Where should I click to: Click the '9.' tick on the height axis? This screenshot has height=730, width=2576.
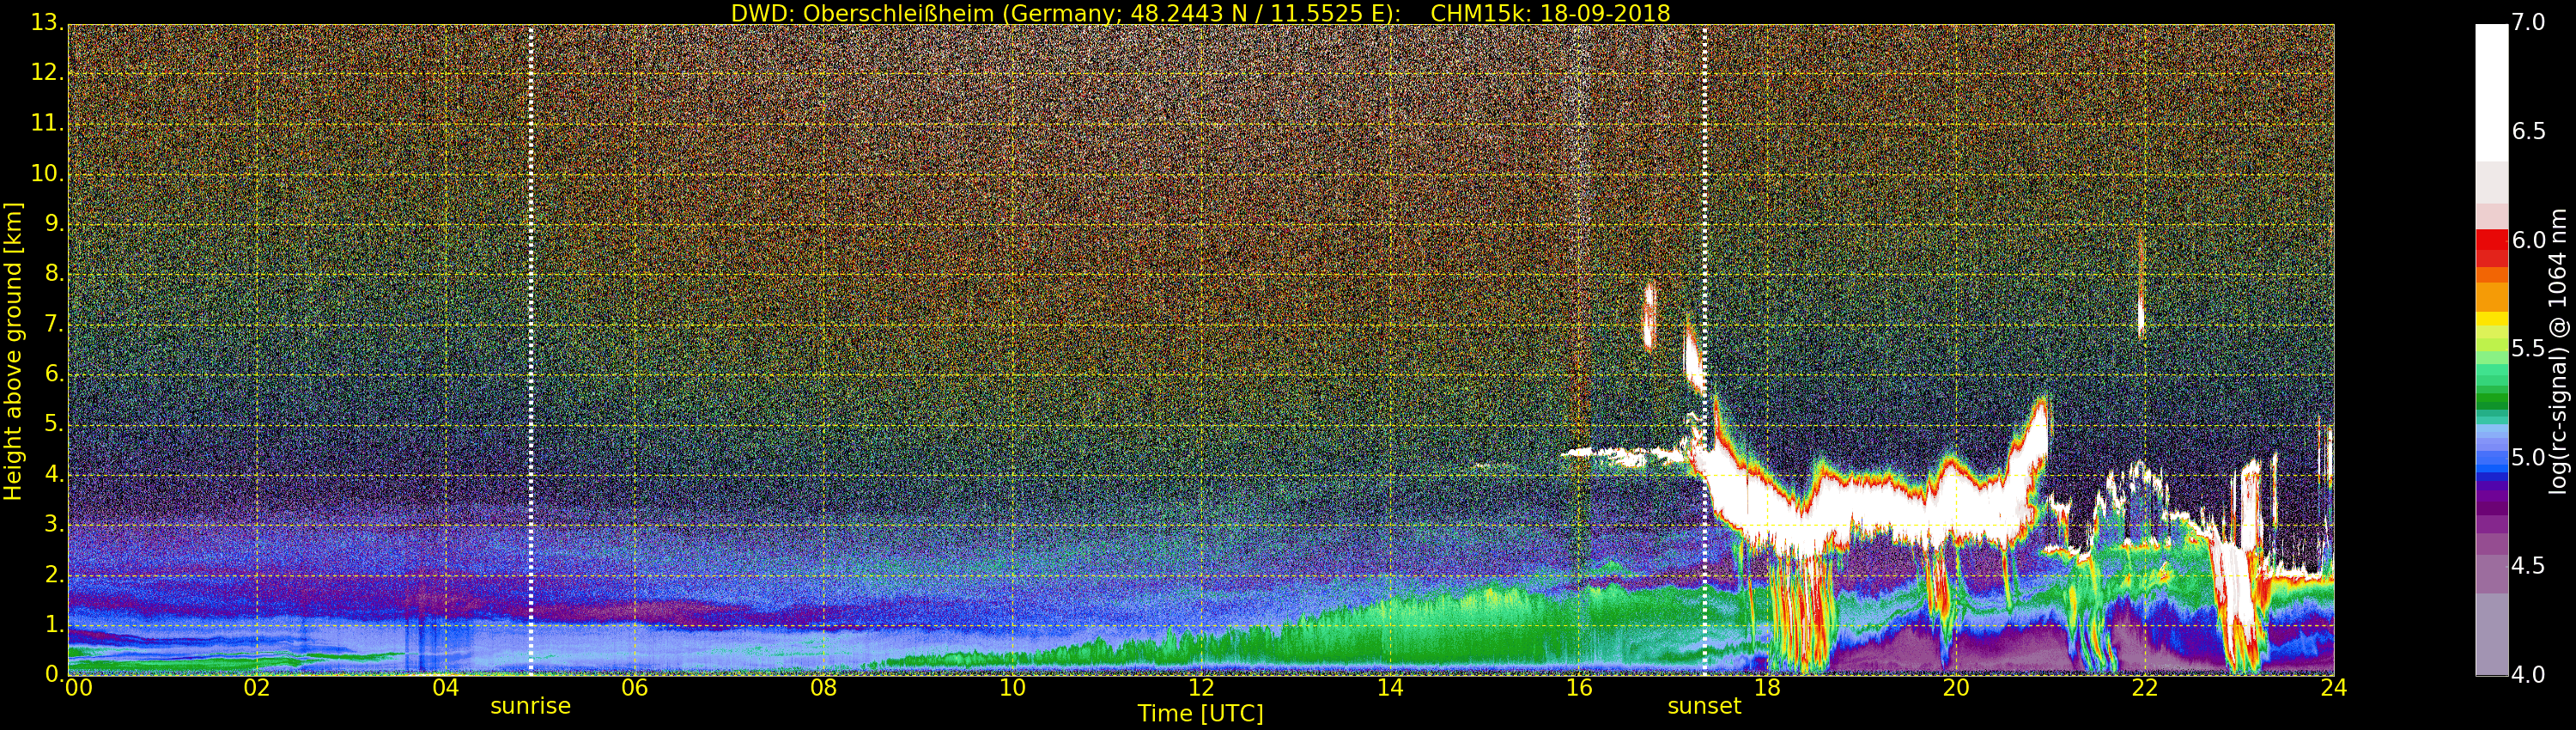54,223
